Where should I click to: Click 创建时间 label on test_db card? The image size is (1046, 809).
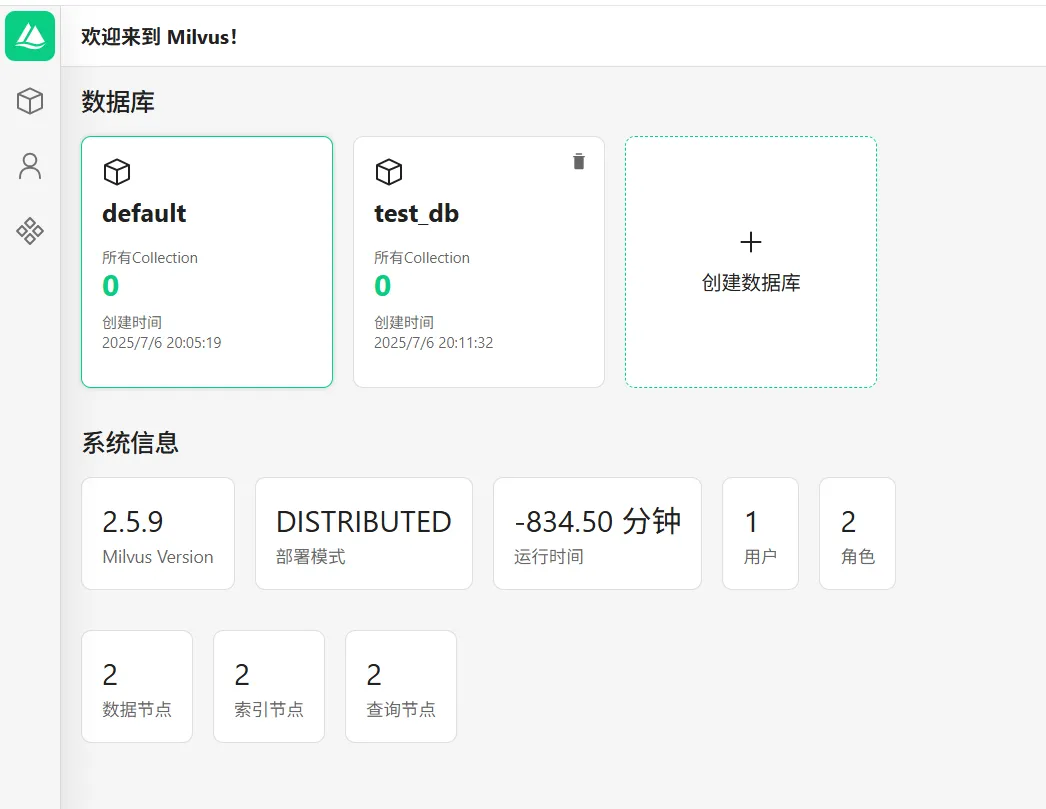click(x=404, y=323)
